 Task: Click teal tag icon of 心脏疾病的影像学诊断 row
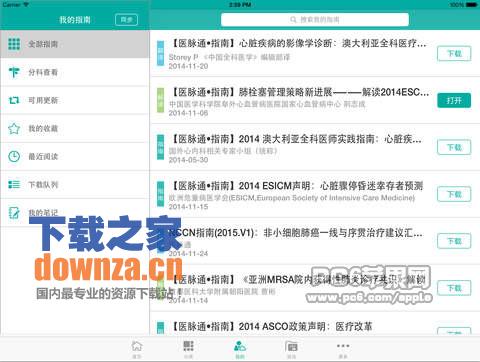(x=160, y=53)
